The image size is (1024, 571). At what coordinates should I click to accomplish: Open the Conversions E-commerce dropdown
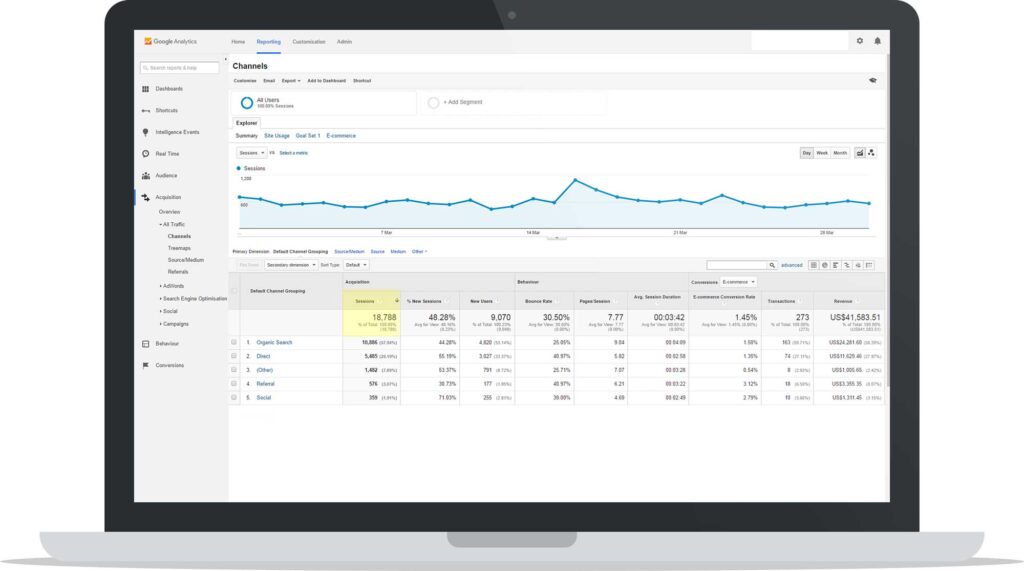pos(739,282)
